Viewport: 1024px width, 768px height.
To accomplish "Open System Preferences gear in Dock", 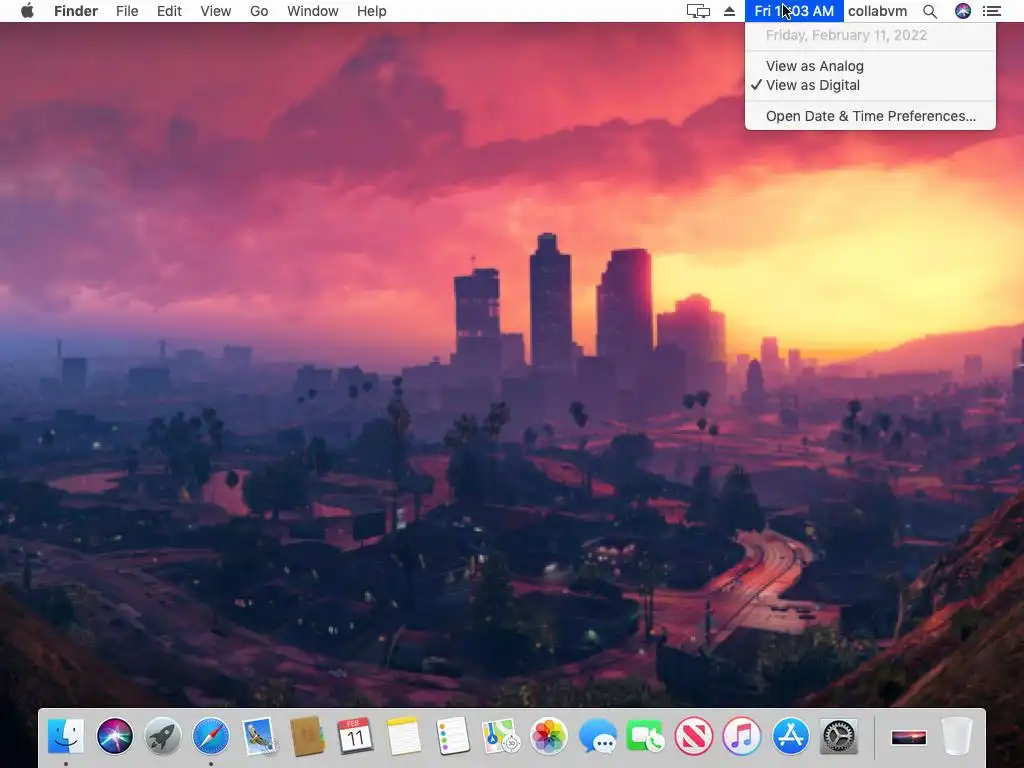I will click(x=839, y=737).
